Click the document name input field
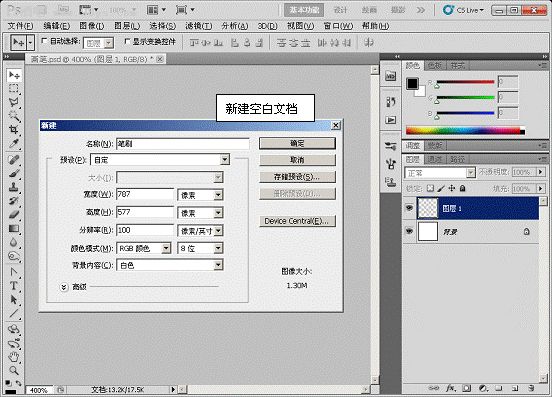The height and width of the screenshot is (397, 552). pyautogui.click(x=182, y=144)
